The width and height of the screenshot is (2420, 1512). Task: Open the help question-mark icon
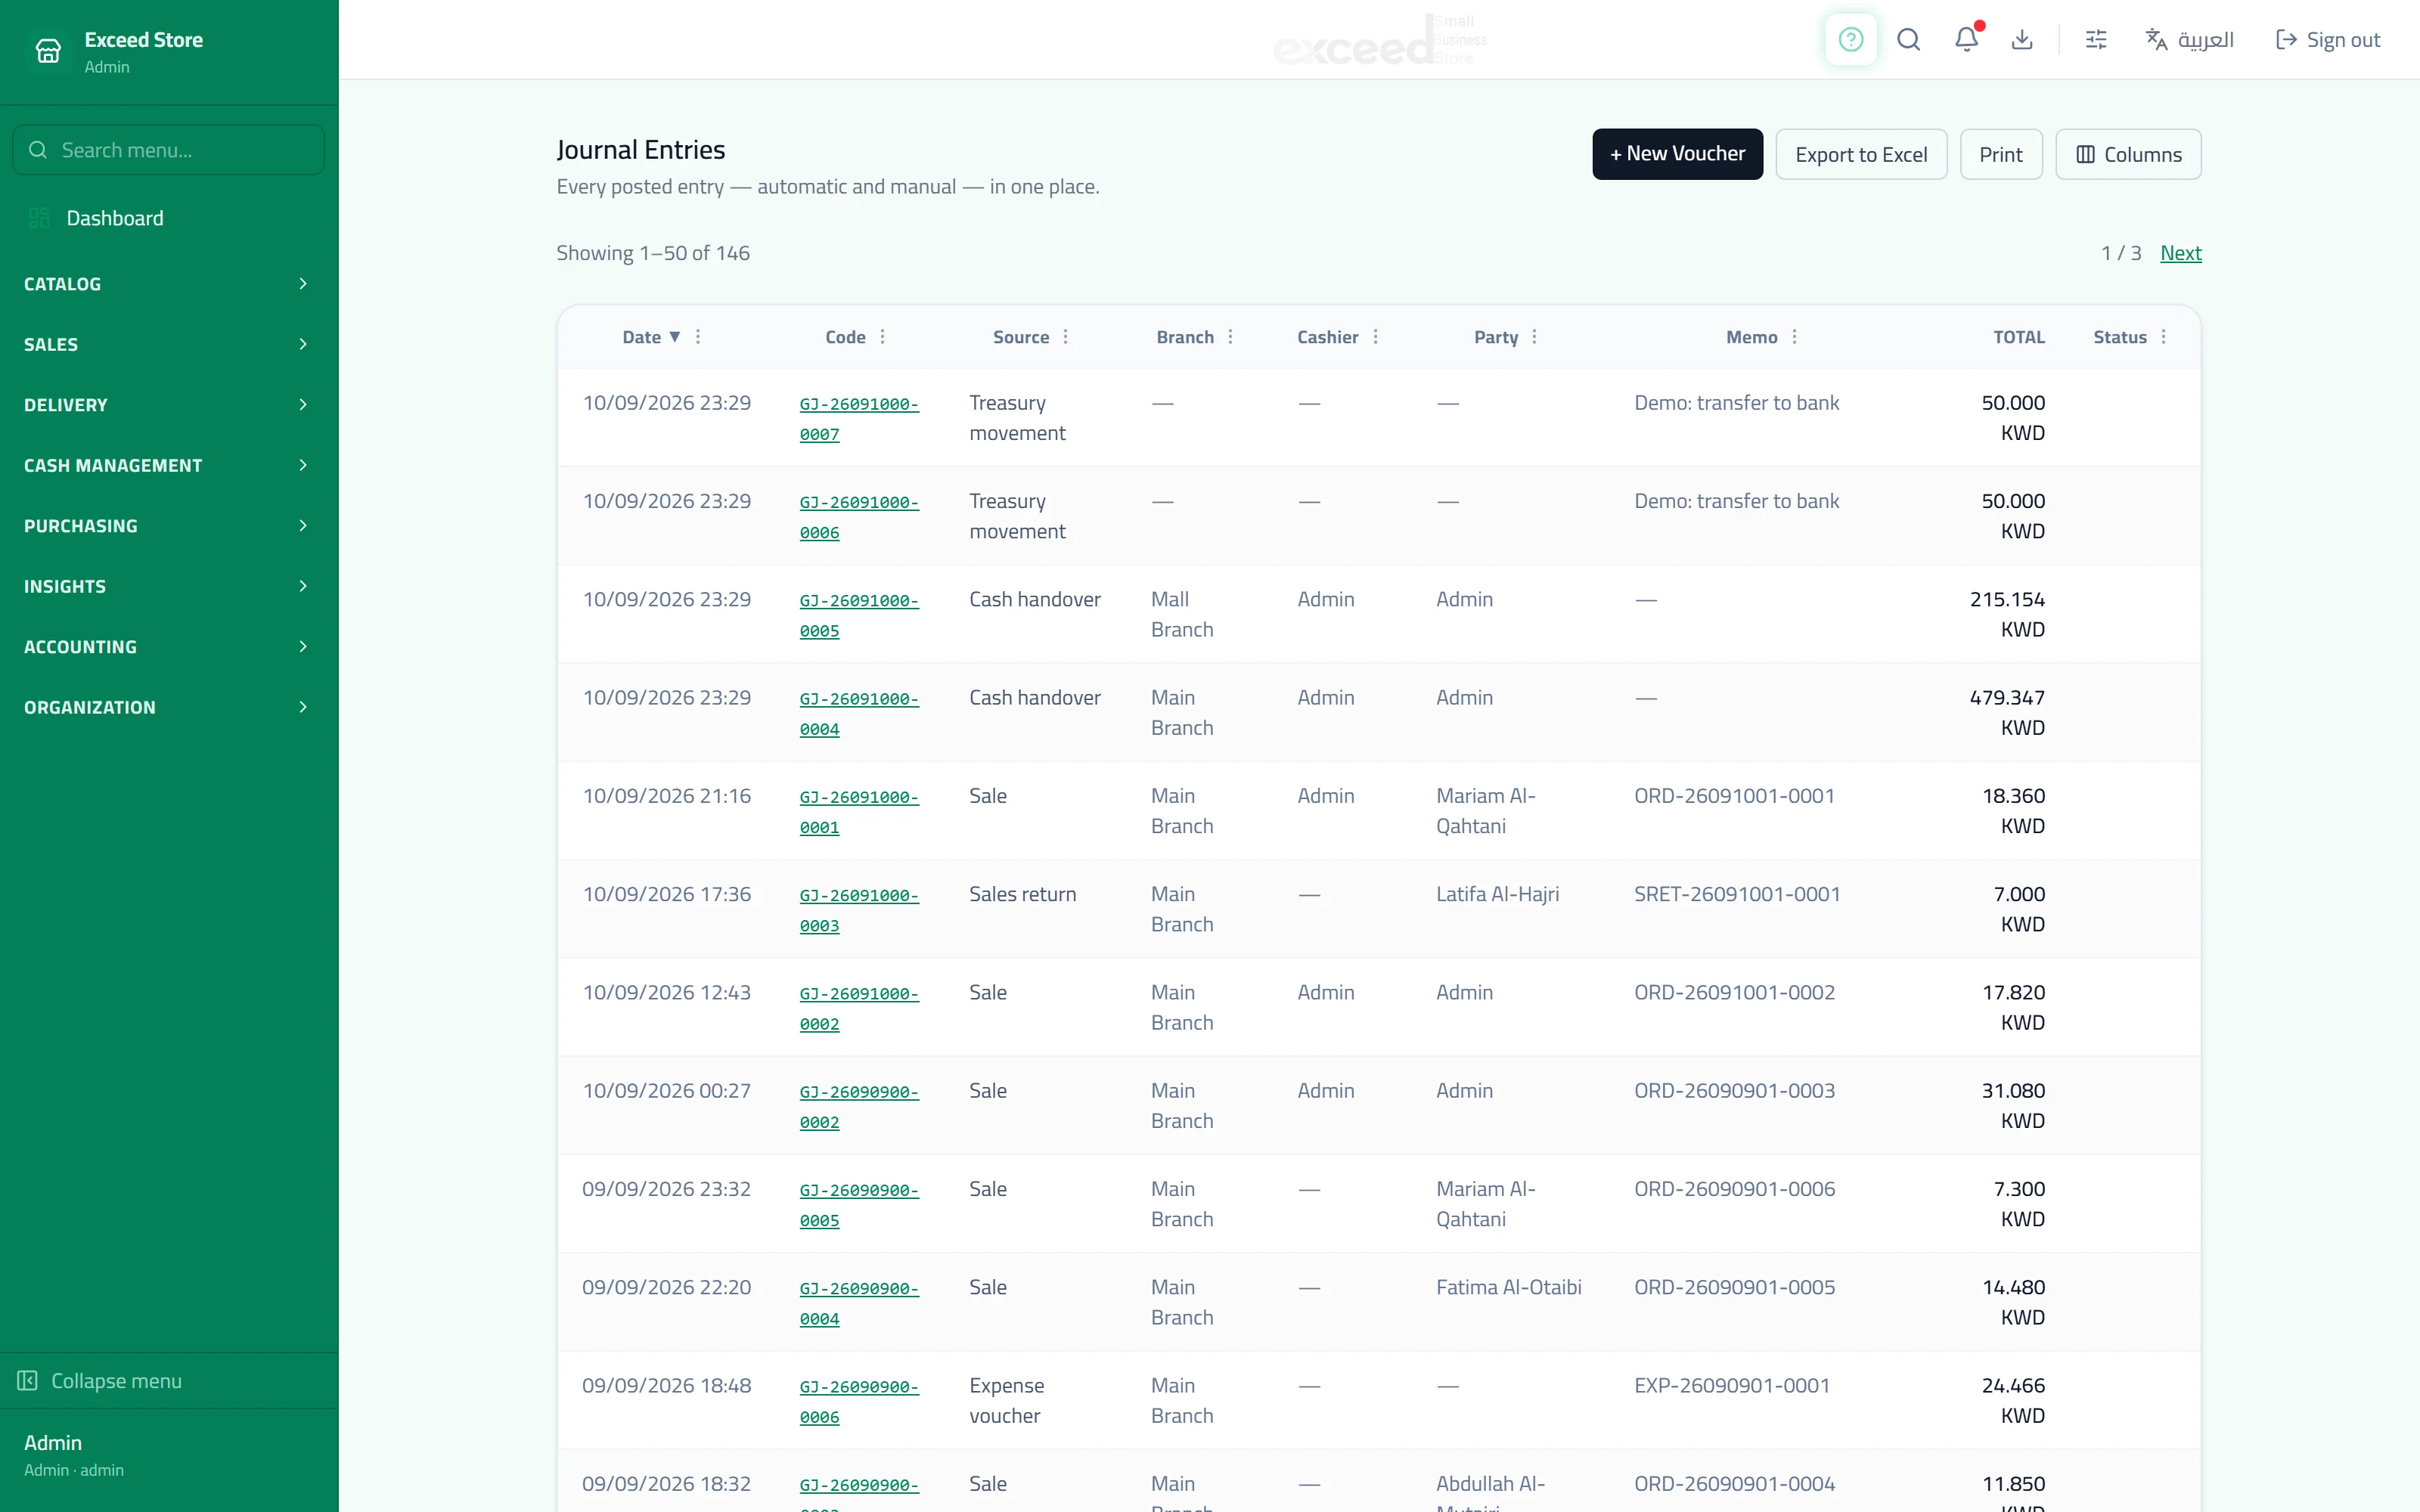[1850, 40]
